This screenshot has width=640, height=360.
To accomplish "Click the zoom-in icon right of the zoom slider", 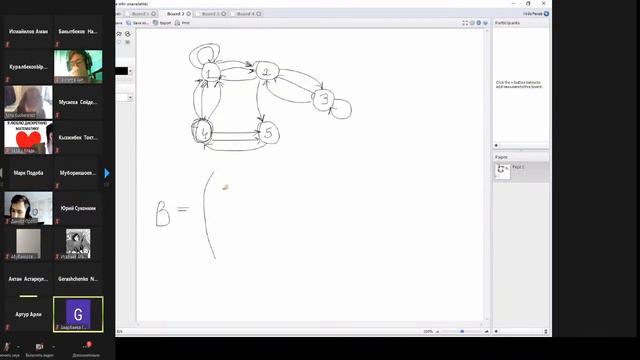I will 486,331.
